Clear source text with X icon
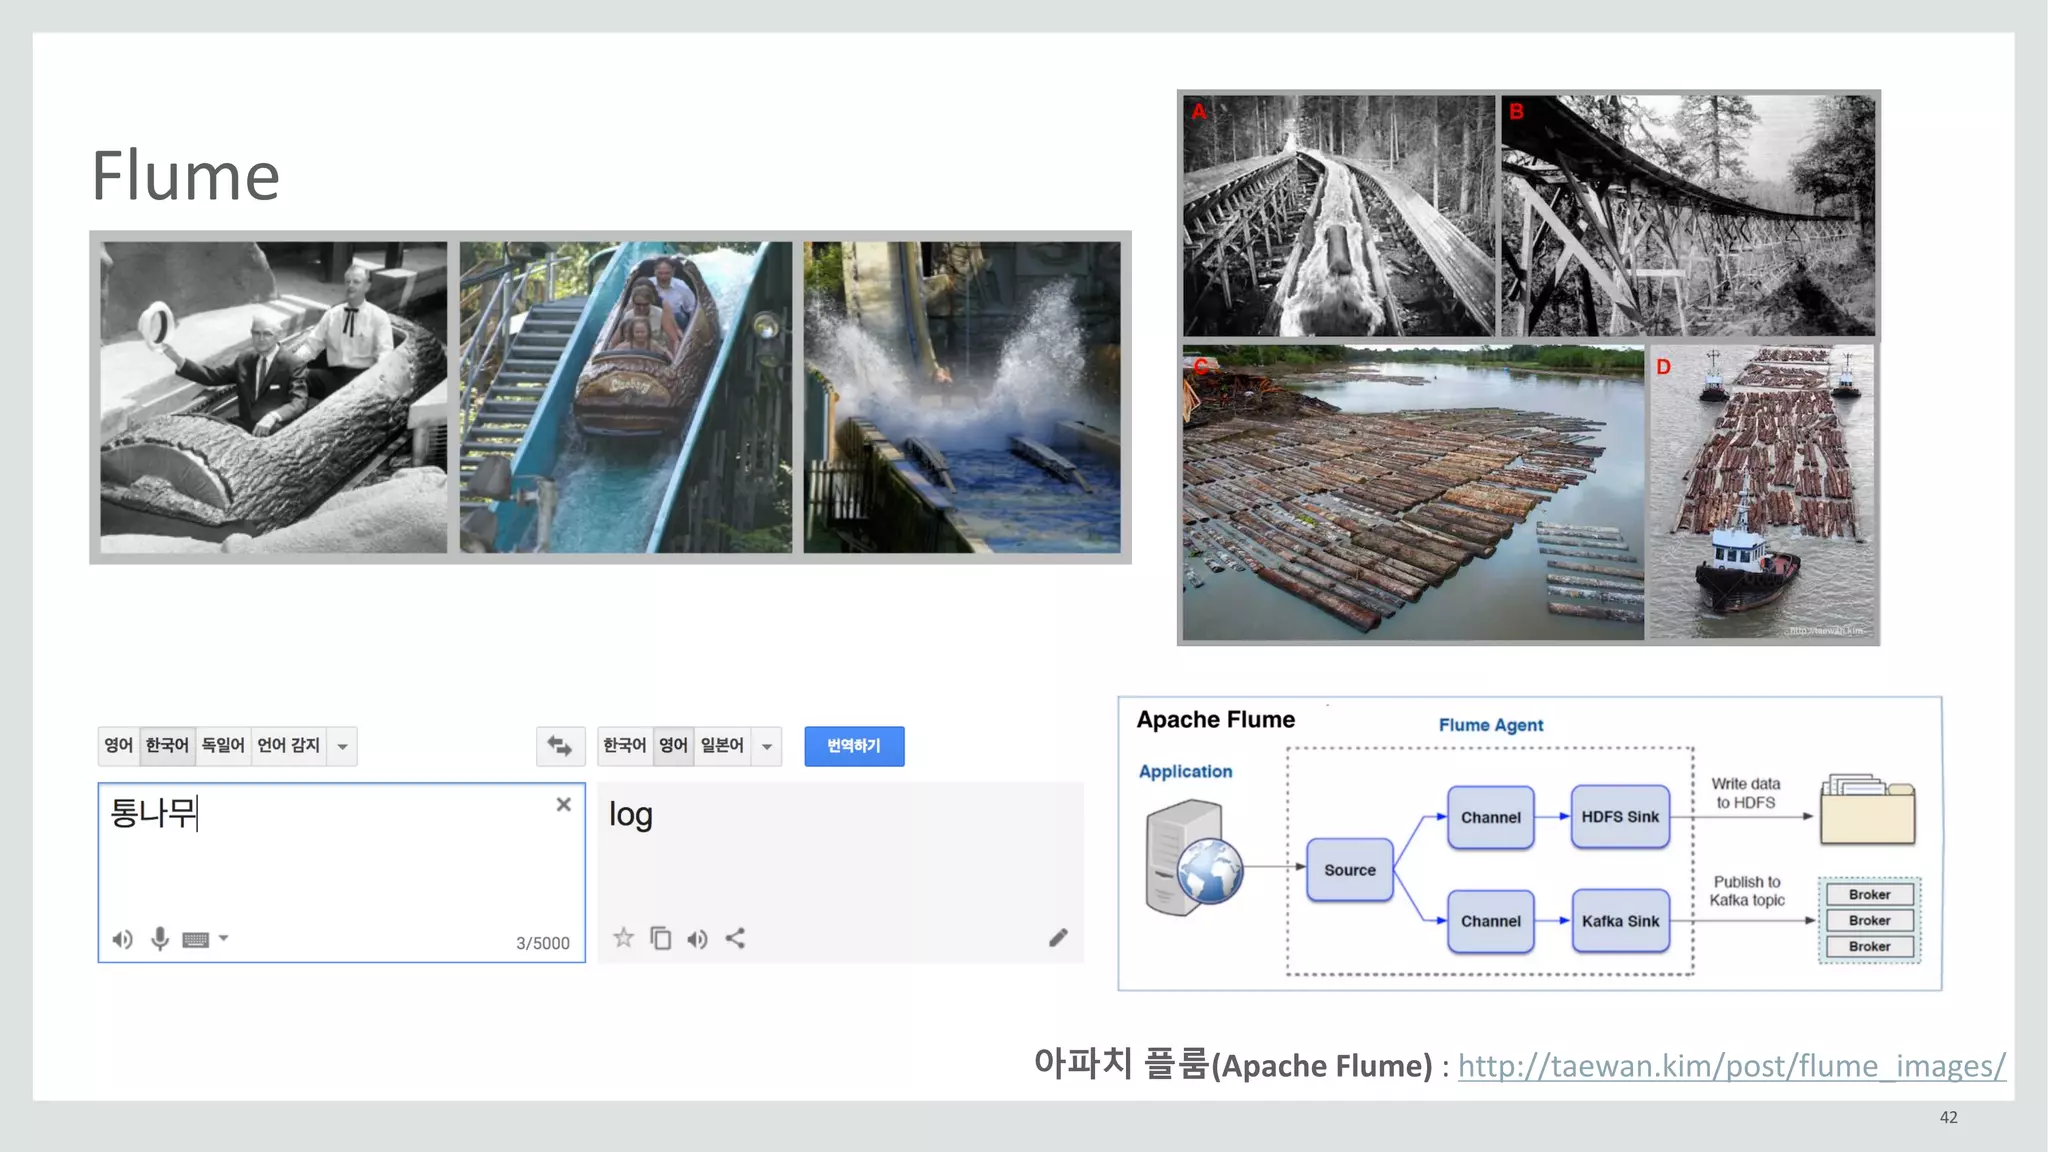Image resolution: width=2048 pixels, height=1152 pixels. 564,804
